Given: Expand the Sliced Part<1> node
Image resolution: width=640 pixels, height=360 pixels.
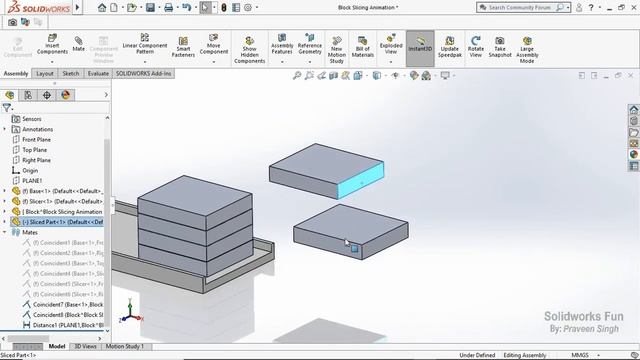Looking at the screenshot, I should click(x=4, y=222).
